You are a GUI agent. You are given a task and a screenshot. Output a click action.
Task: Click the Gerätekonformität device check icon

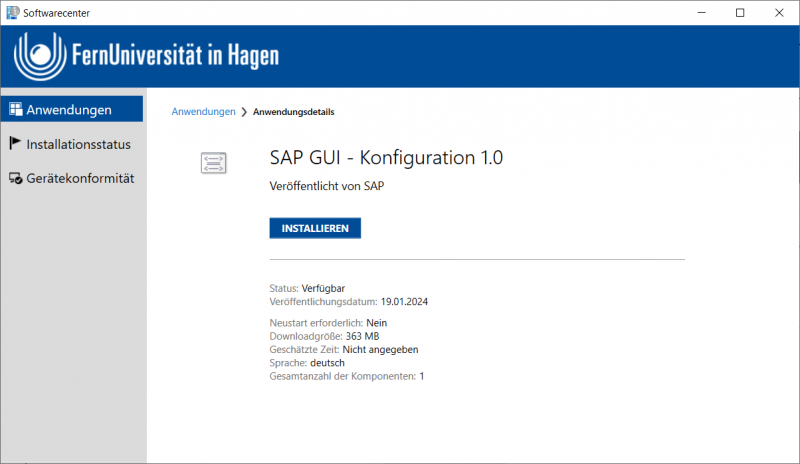(16, 178)
